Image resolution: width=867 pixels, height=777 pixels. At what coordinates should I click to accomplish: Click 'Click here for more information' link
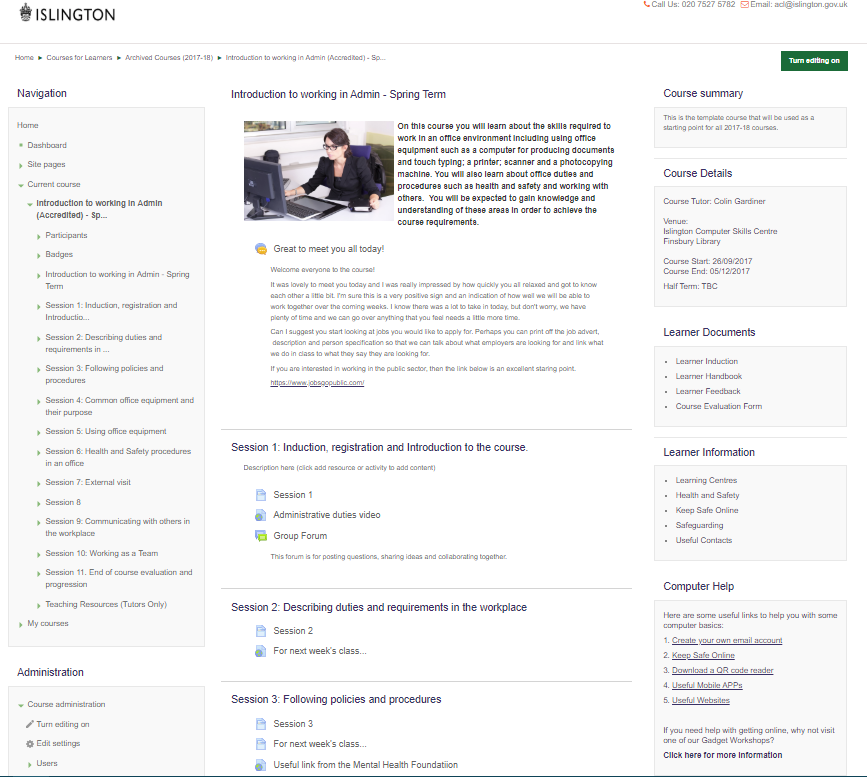pyautogui.click(x=723, y=755)
